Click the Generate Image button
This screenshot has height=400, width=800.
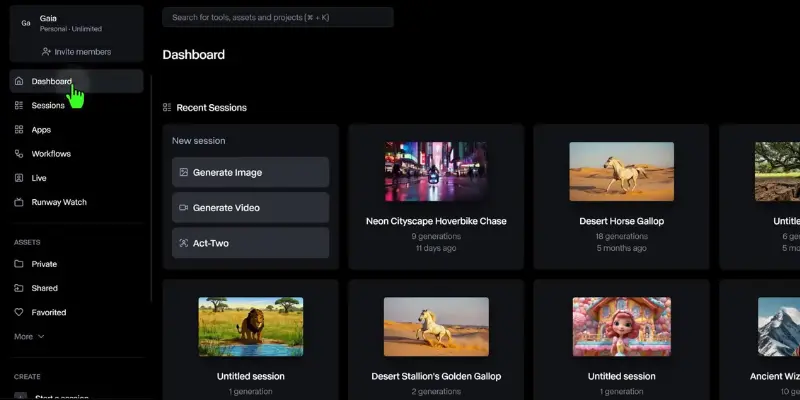tap(251, 172)
